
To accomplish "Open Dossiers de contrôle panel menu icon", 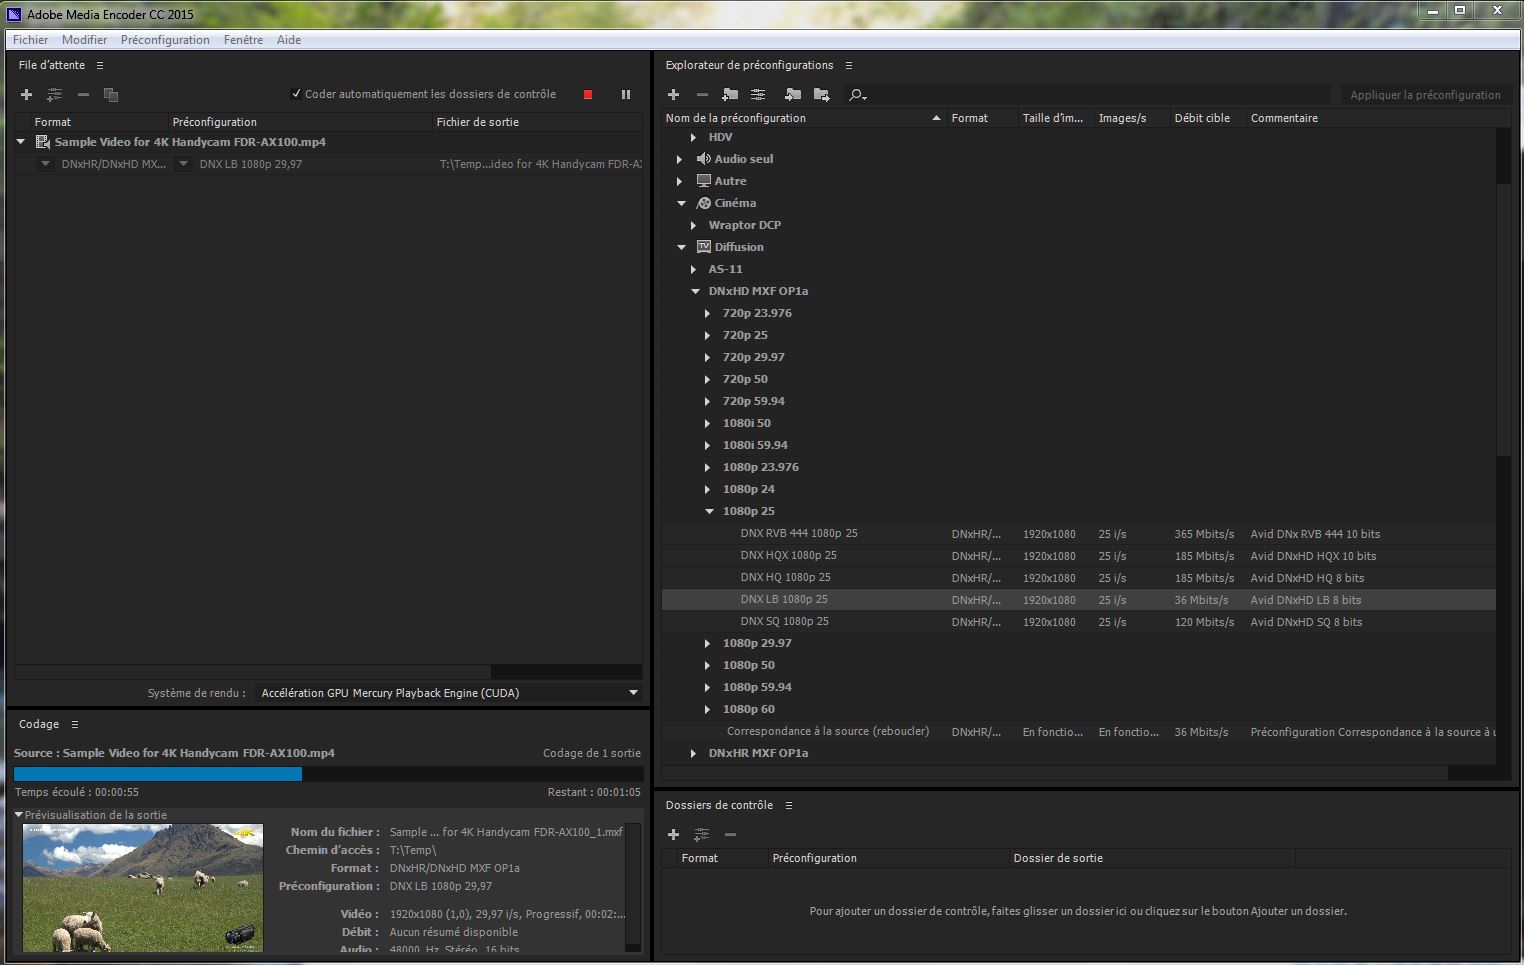I will tap(789, 805).
